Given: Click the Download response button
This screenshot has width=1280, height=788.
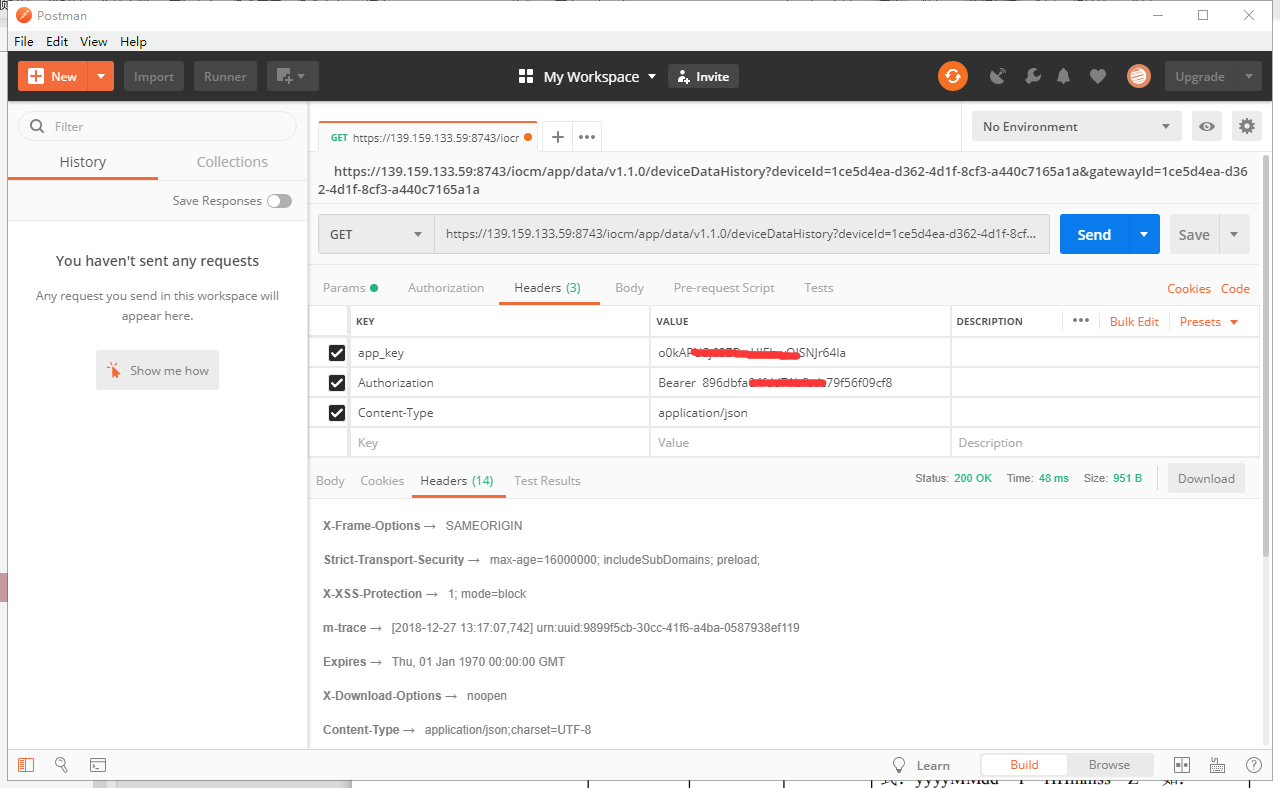Looking at the screenshot, I should pyautogui.click(x=1206, y=478).
